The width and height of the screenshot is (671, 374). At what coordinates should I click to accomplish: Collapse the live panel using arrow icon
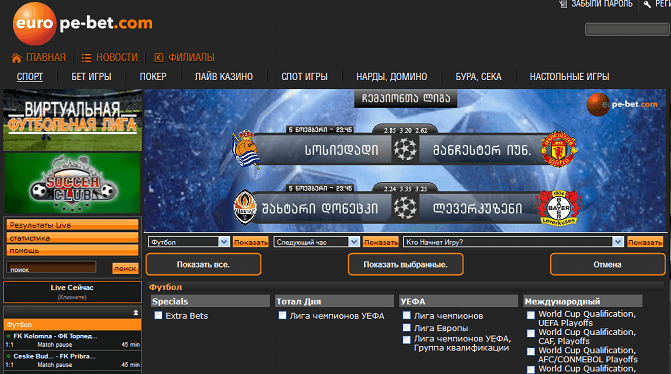click(136, 312)
